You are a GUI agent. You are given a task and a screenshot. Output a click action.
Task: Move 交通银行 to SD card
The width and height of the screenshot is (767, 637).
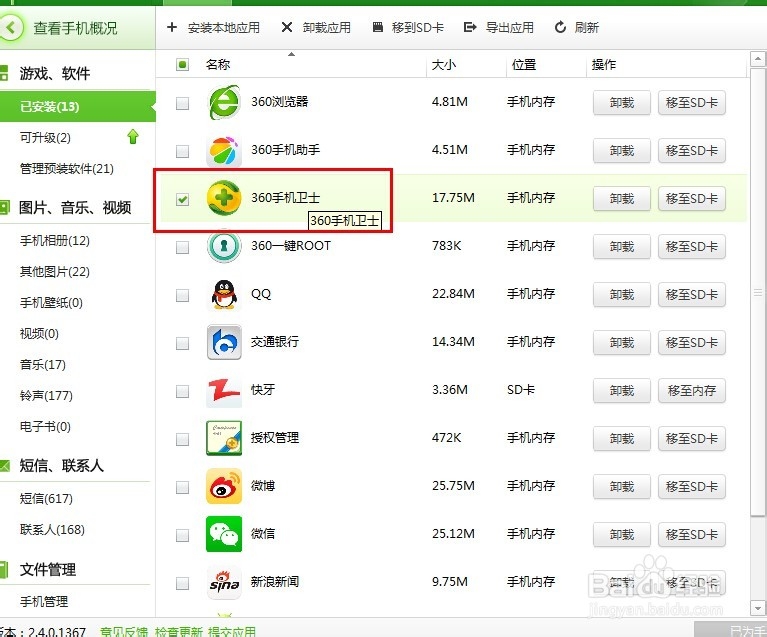pos(692,342)
